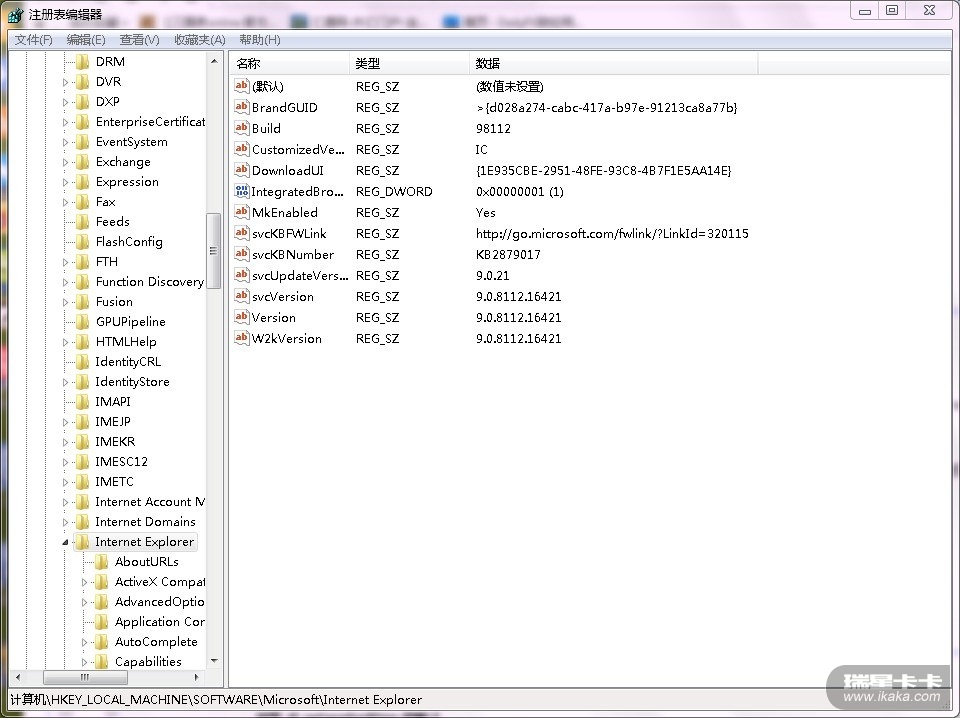Screen dimensions: 960x718
Task: Open the 查看(V) menu
Action: tap(140, 40)
